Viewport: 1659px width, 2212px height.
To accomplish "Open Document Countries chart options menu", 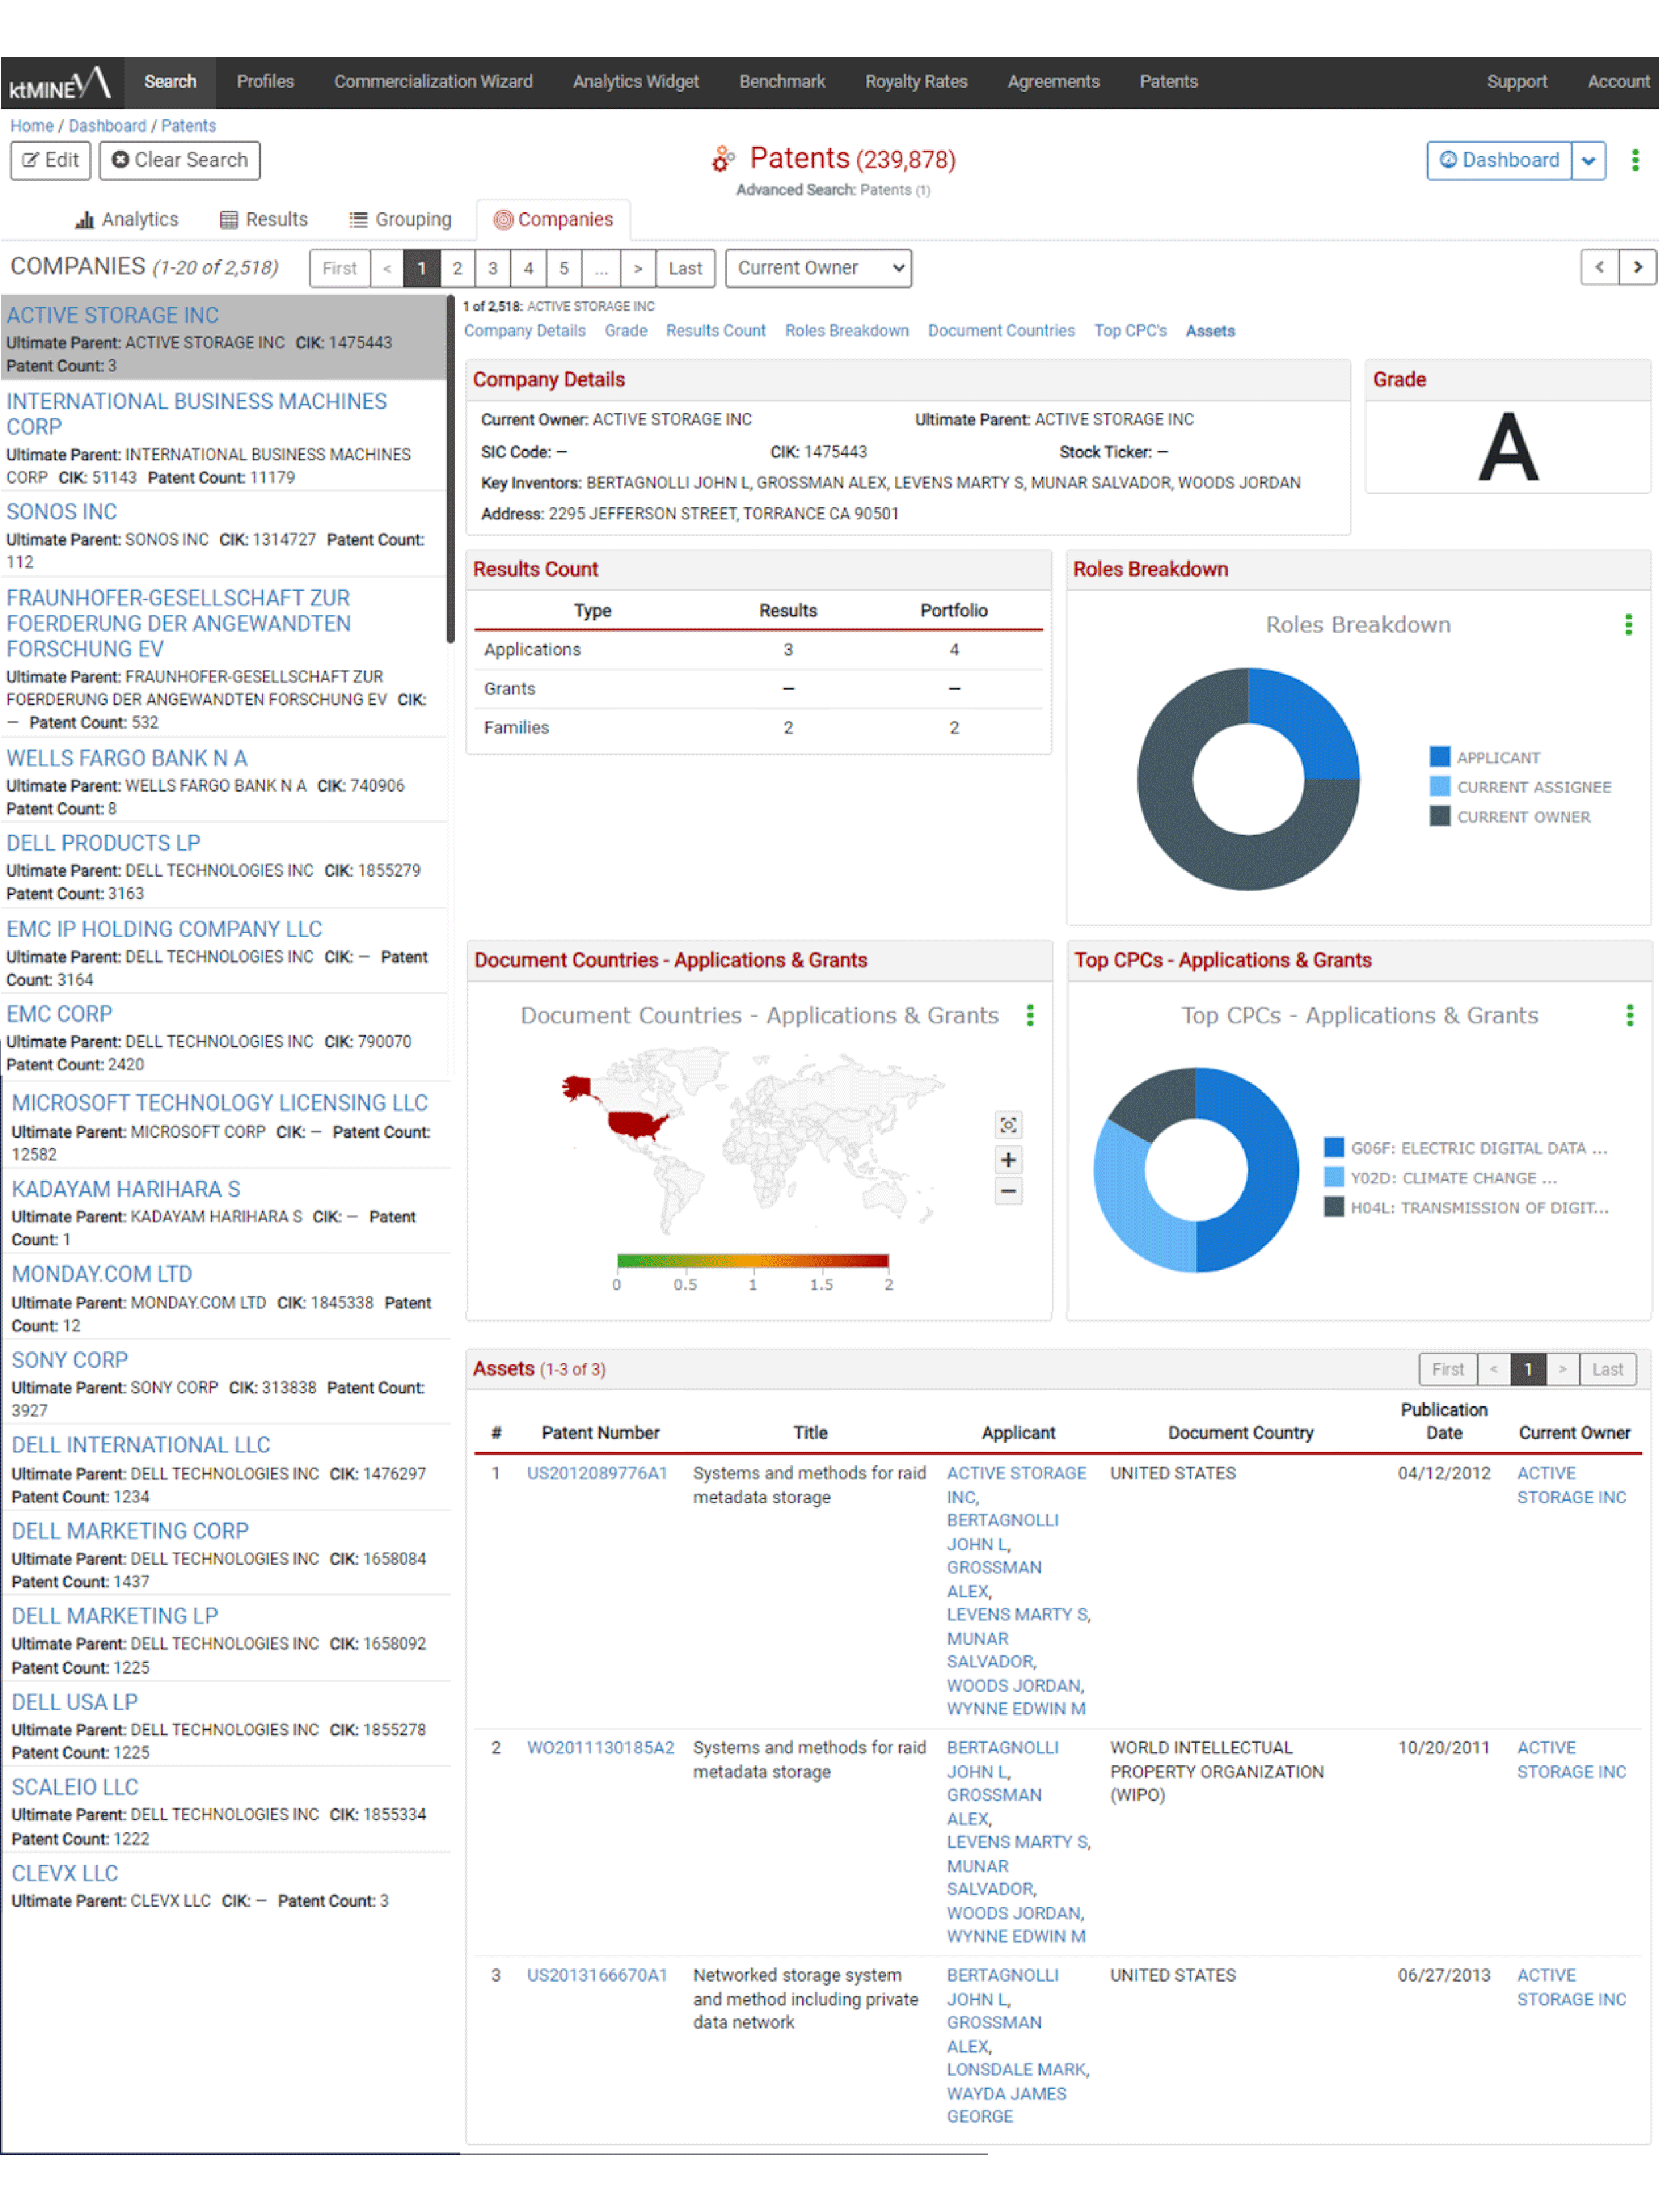I will pos(1029,1016).
